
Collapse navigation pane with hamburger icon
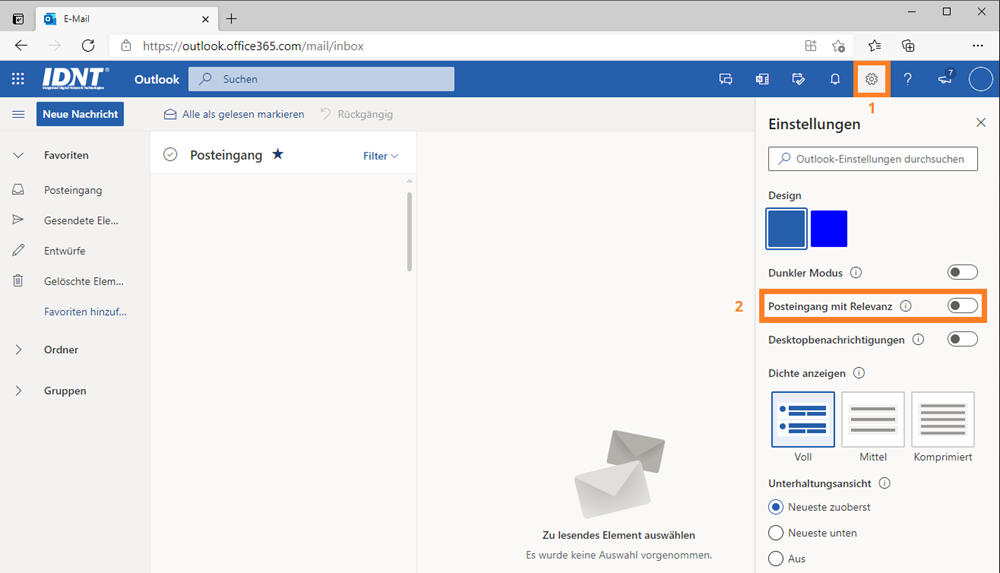tap(18, 114)
